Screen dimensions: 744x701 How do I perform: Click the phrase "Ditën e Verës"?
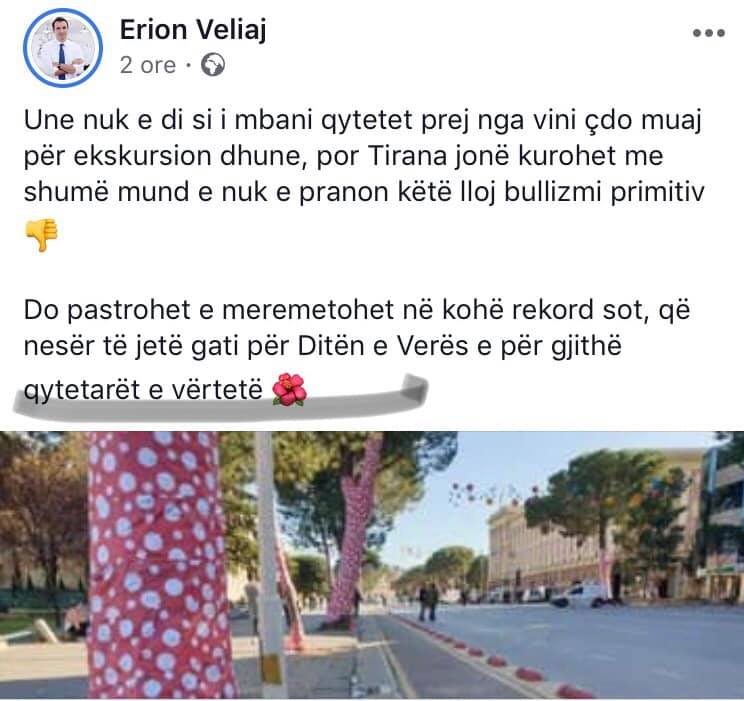pos(383,346)
